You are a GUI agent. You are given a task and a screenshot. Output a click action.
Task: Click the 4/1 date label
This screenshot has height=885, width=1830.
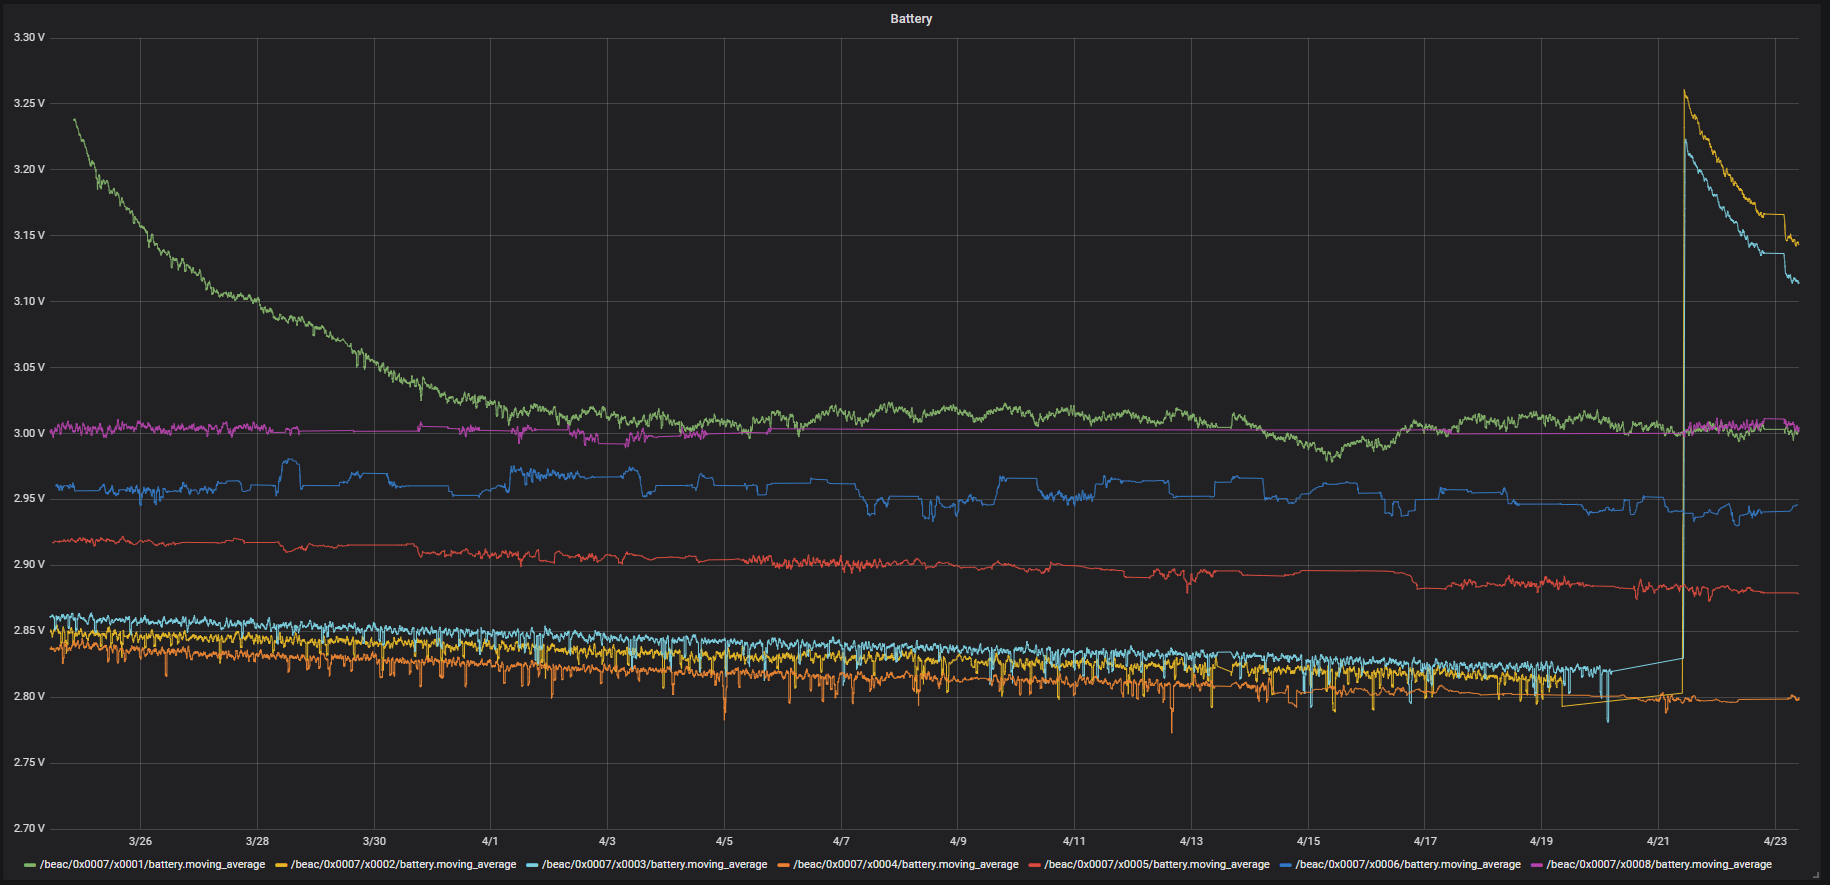coord(490,841)
